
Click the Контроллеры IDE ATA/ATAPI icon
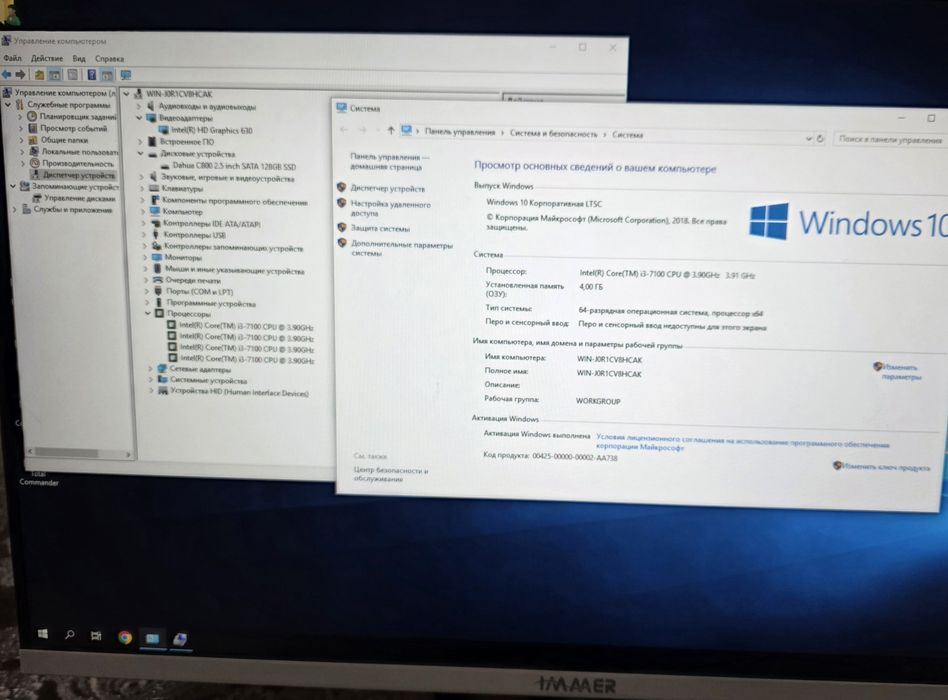pos(156,223)
